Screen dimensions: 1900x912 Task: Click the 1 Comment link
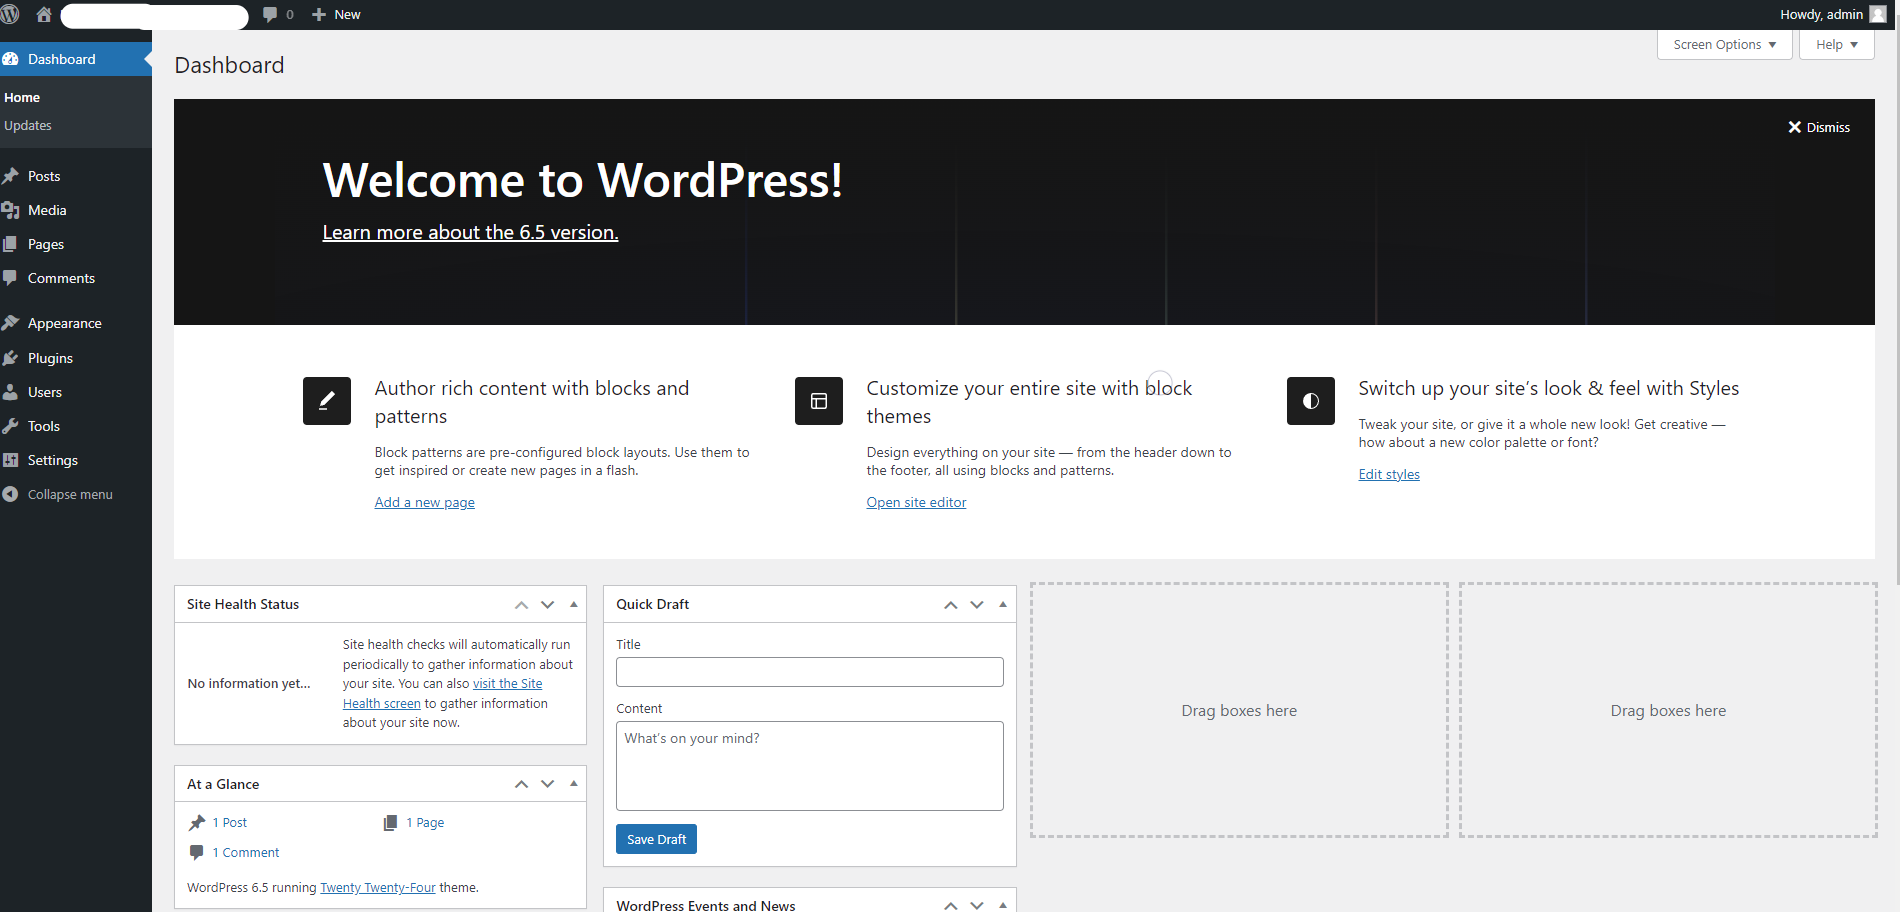[246, 853]
